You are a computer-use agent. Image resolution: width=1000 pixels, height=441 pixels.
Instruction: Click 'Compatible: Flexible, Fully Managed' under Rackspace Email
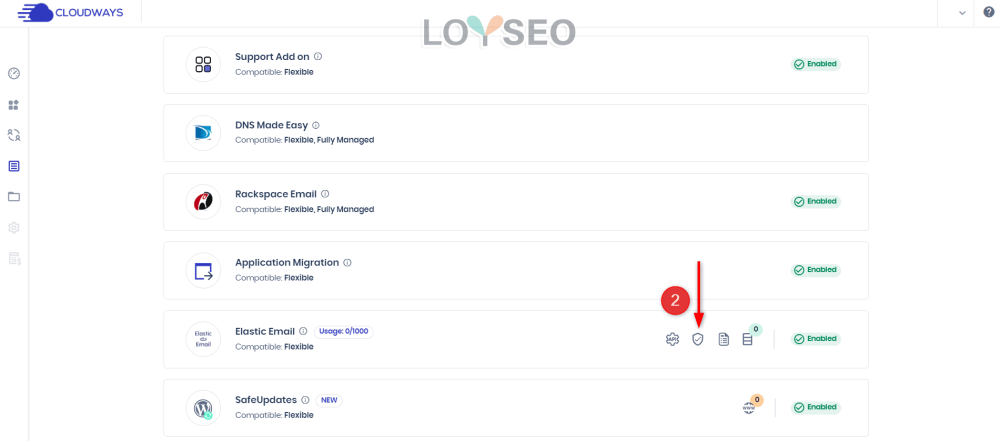305,209
